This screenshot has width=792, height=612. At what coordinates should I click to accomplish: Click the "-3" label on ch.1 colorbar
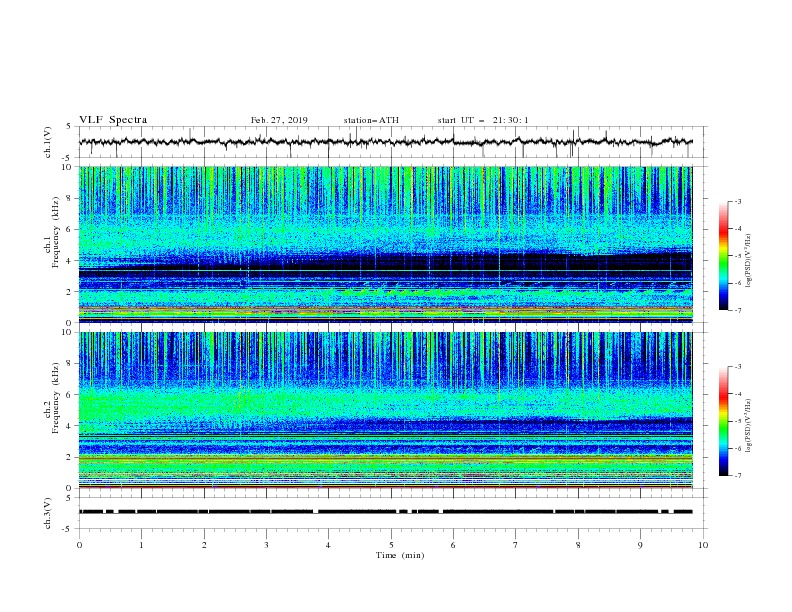click(x=737, y=201)
